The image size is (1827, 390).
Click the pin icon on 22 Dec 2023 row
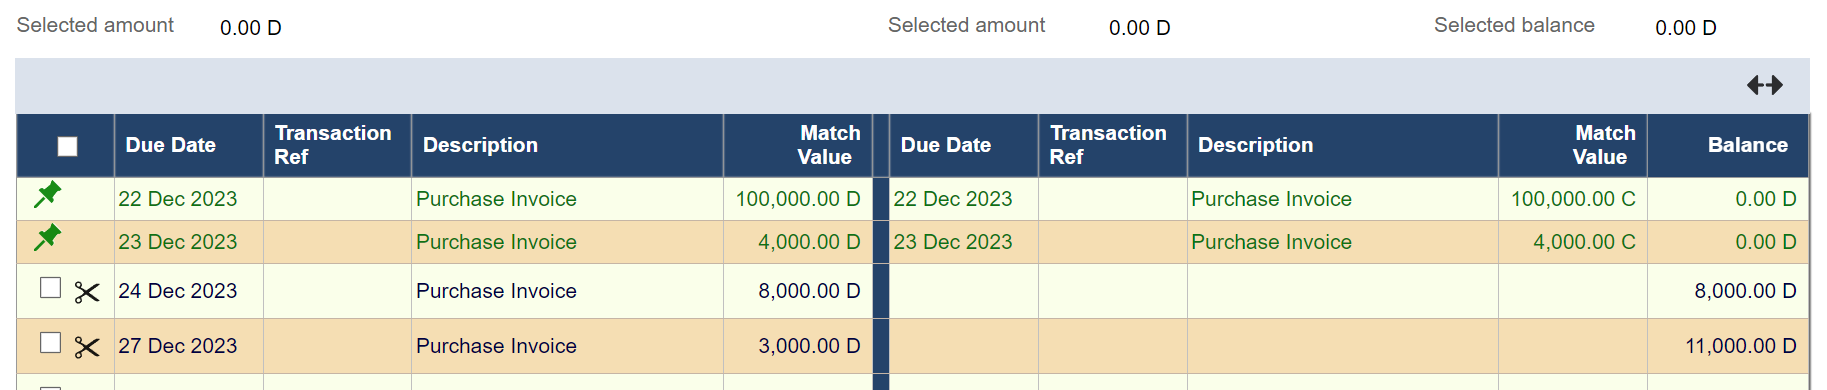(47, 195)
